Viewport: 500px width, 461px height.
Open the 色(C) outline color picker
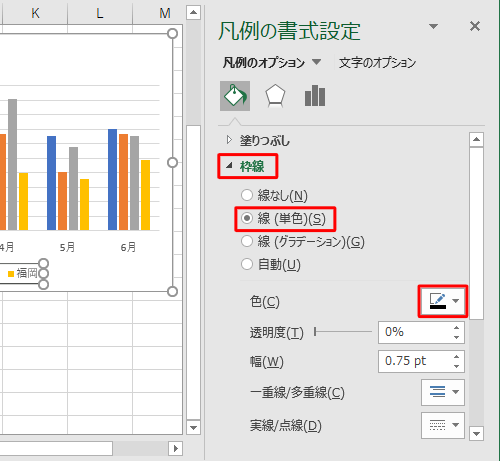443,301
